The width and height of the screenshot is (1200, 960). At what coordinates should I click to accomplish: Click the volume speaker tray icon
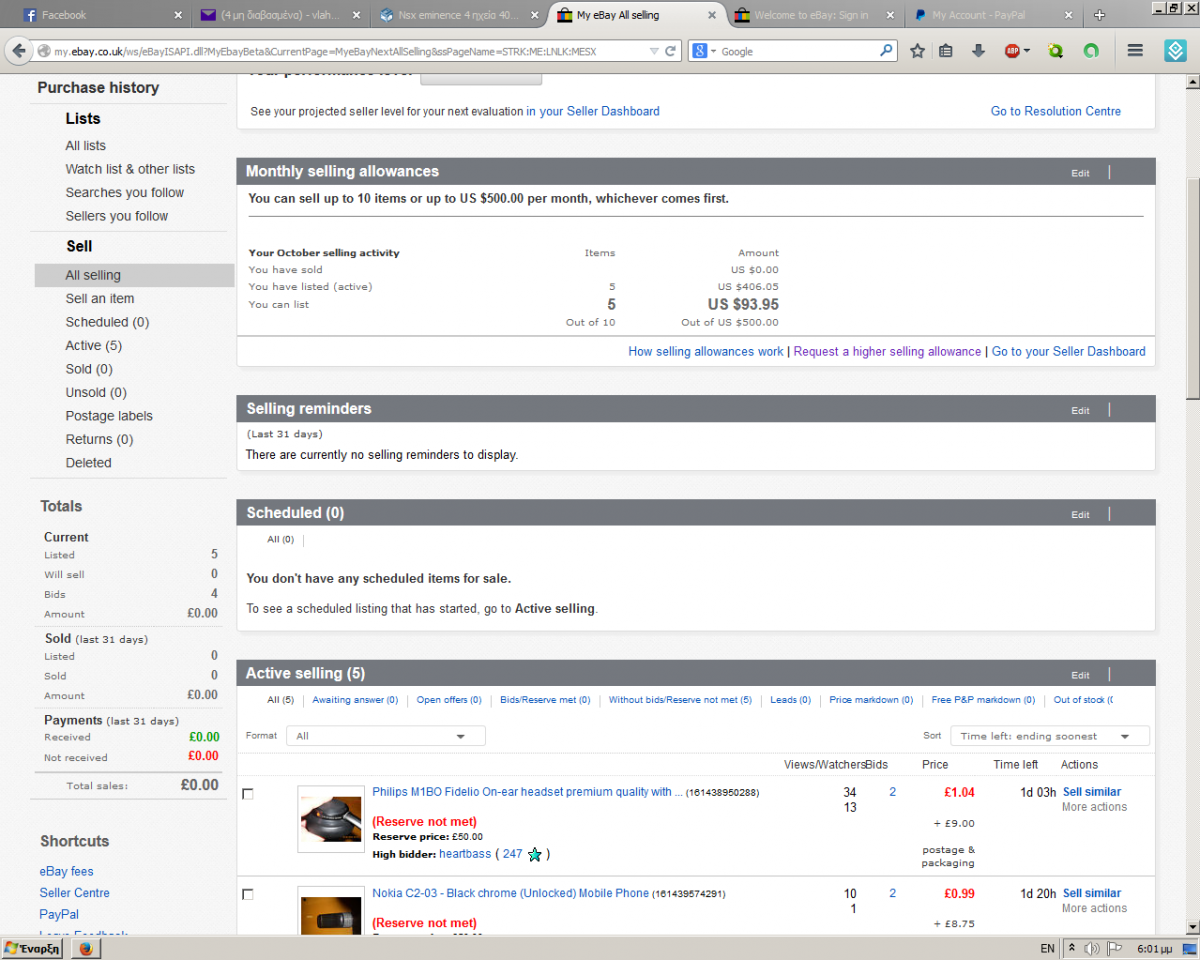(x=1092, y=948)
